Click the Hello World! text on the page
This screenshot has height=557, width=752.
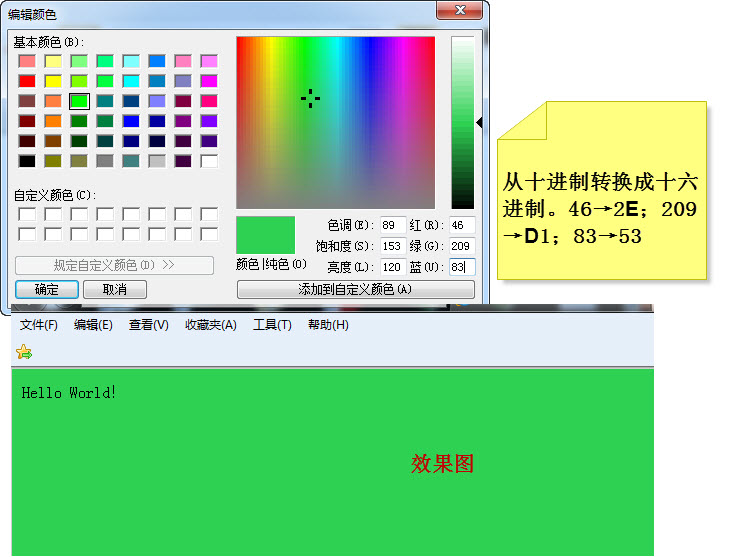click(x=69, y=392)
